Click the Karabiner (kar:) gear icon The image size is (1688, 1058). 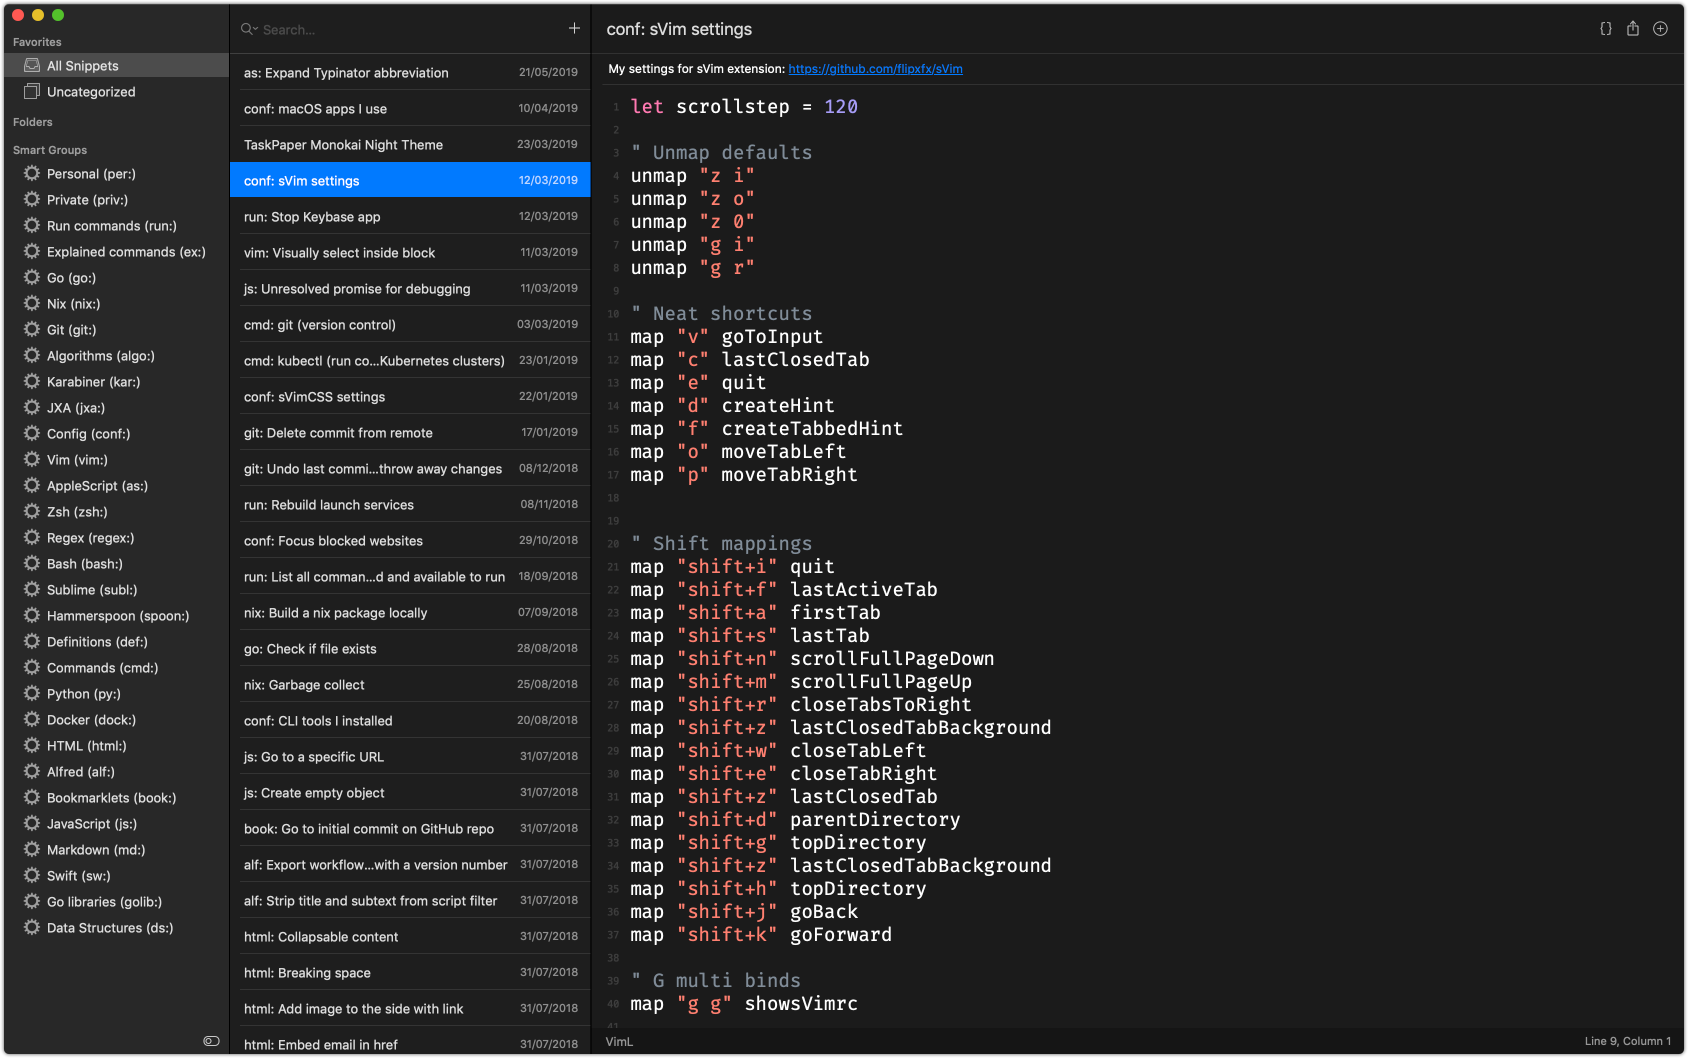32,382
